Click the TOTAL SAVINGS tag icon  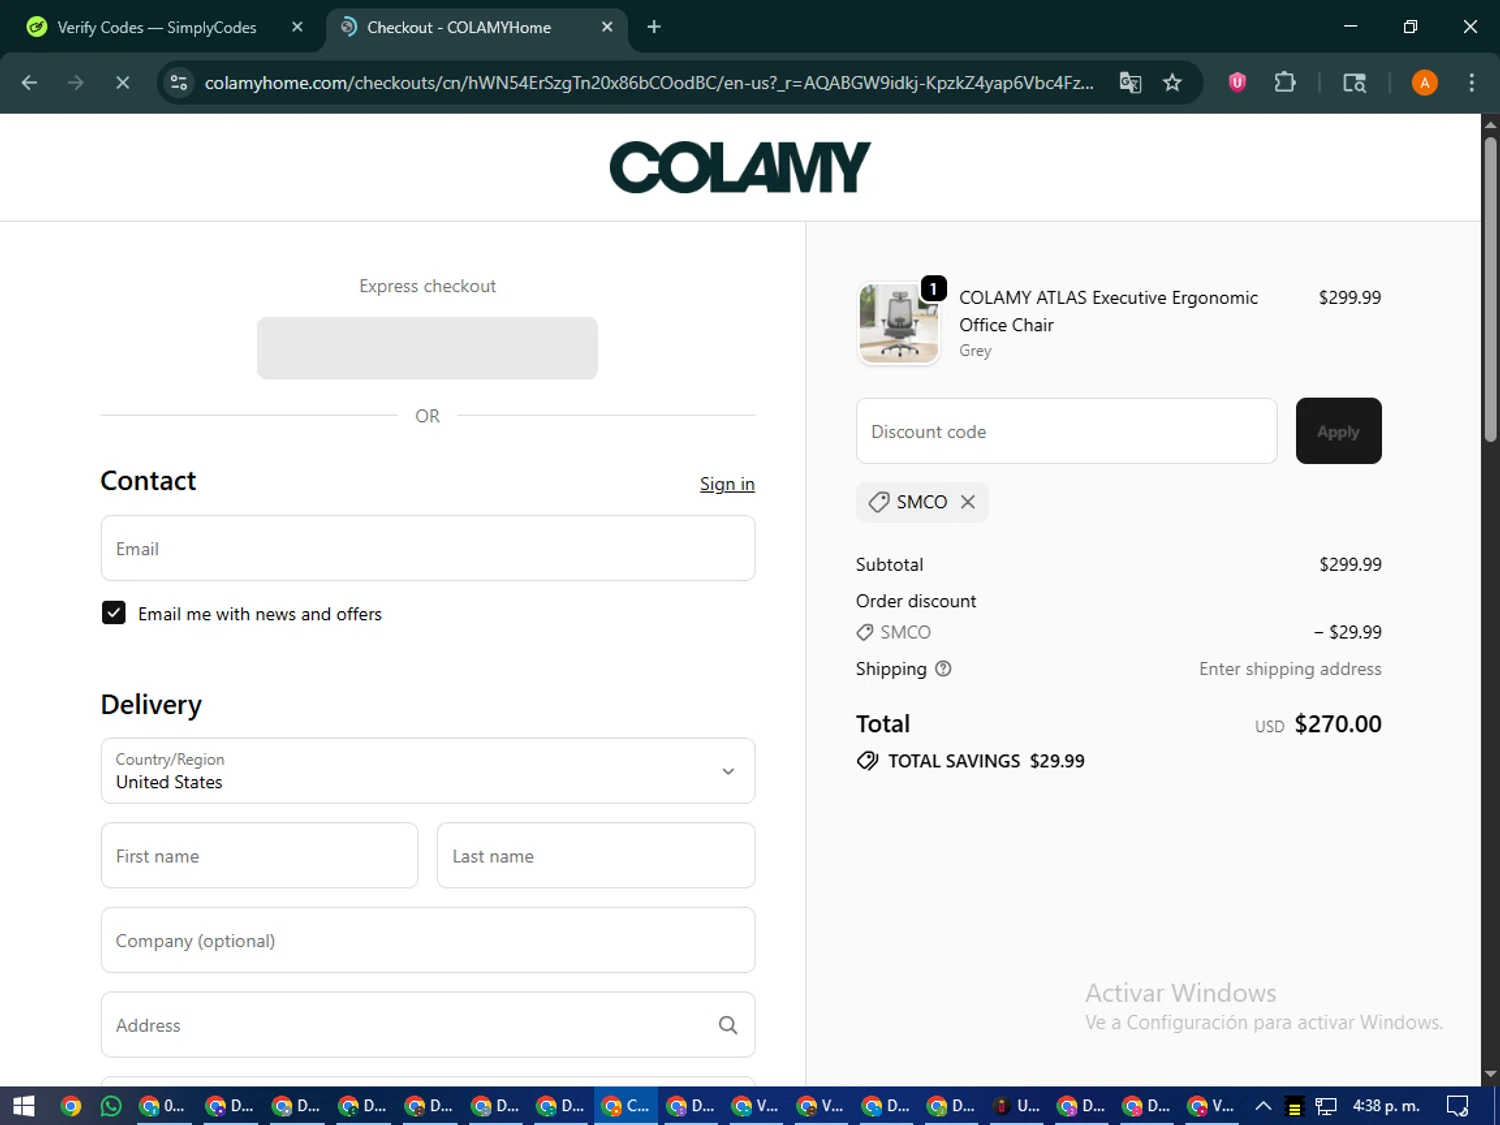pyautogui.click(x=867, y=761)
